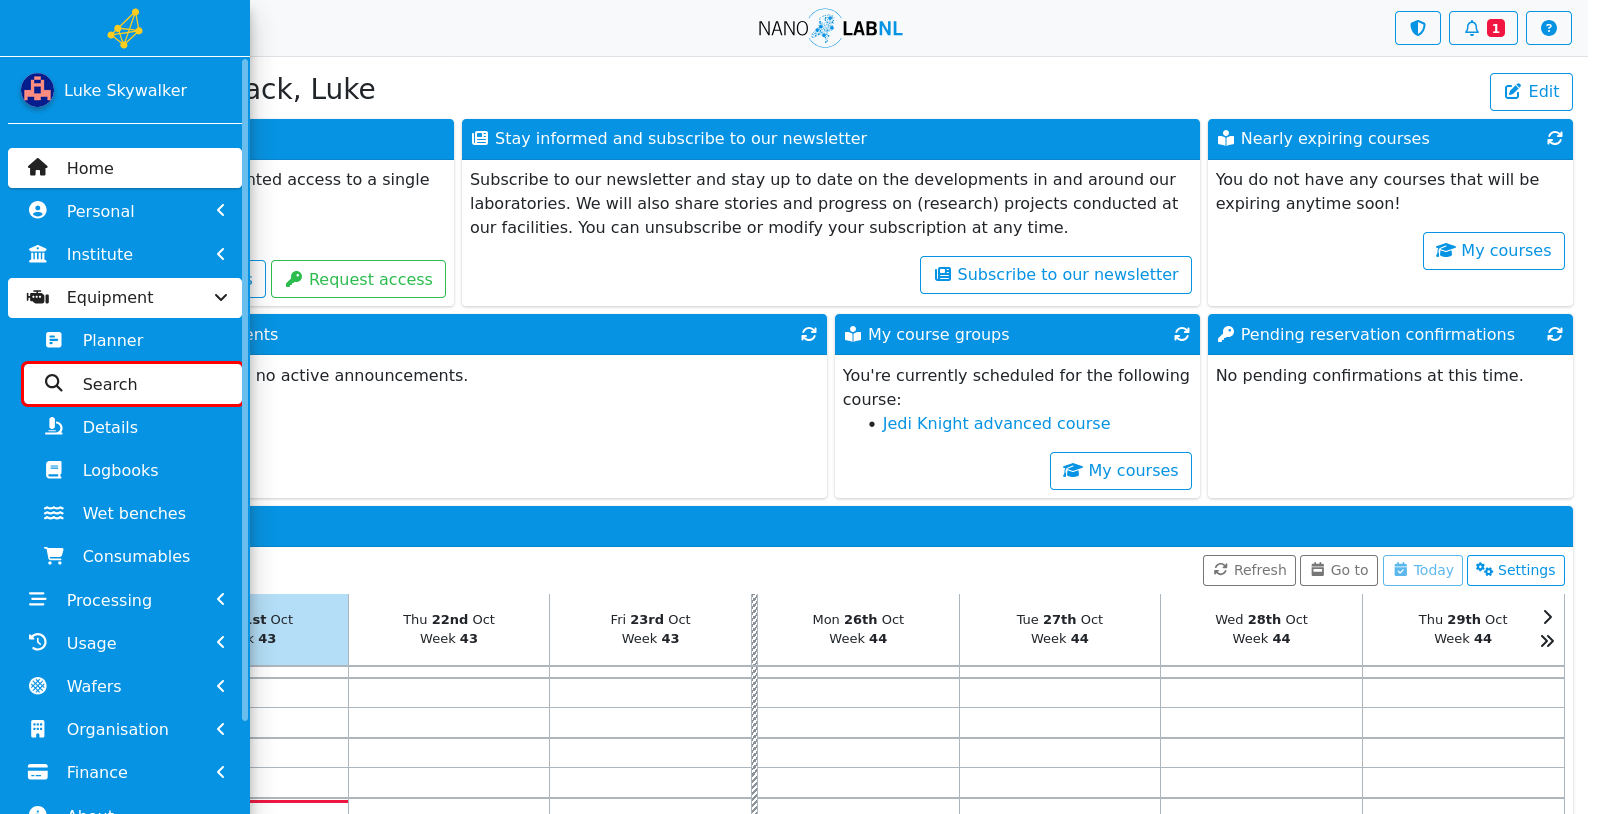Open planner Settings
1600x814 pixels.
[1516, 570]
